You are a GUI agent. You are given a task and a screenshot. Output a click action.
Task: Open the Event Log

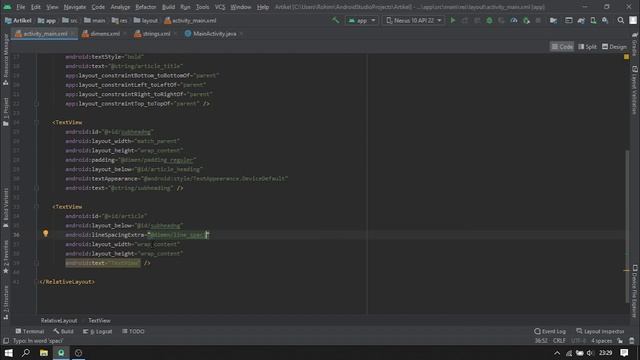[550, 331]
